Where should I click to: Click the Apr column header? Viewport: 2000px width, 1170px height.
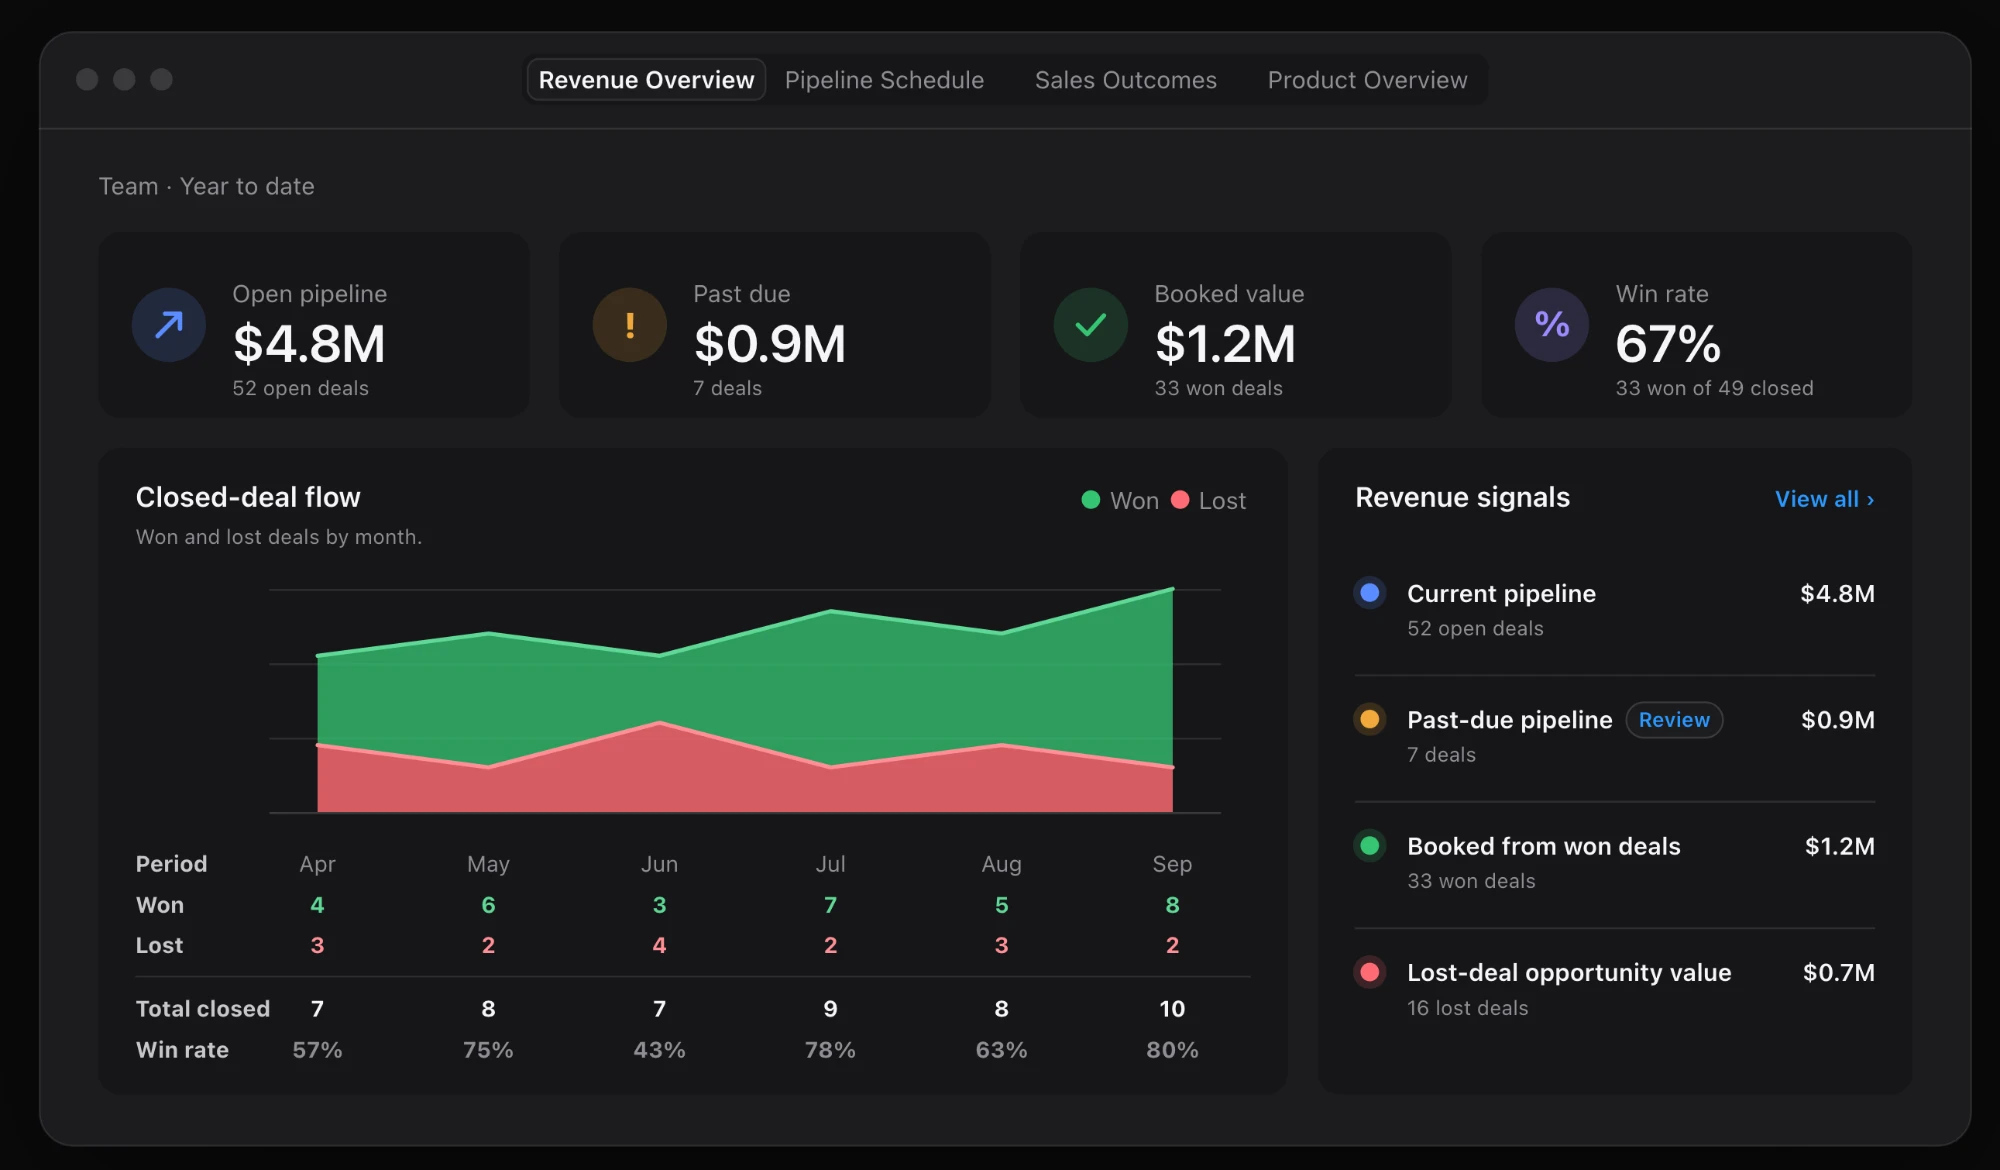pyautogui.click(x=317, y=864)
